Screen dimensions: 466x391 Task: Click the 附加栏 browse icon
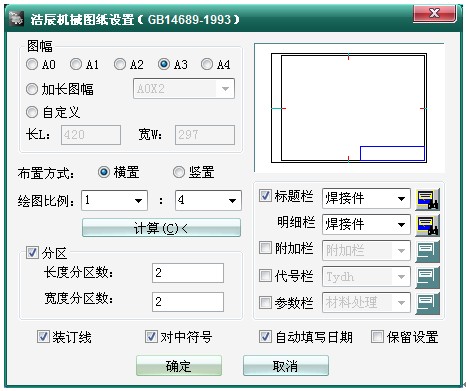pos(427,251)
